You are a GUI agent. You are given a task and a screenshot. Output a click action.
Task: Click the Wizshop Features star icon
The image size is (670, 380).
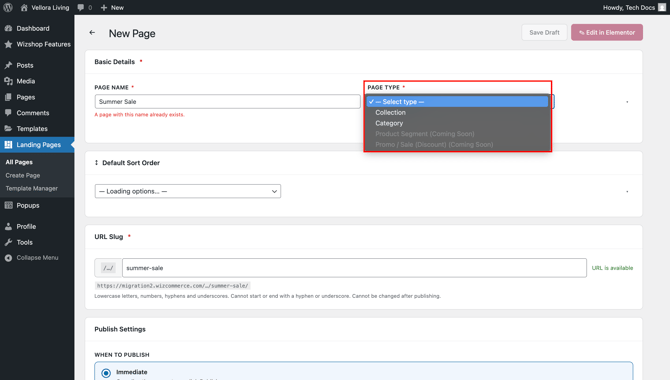click(8, 44)
